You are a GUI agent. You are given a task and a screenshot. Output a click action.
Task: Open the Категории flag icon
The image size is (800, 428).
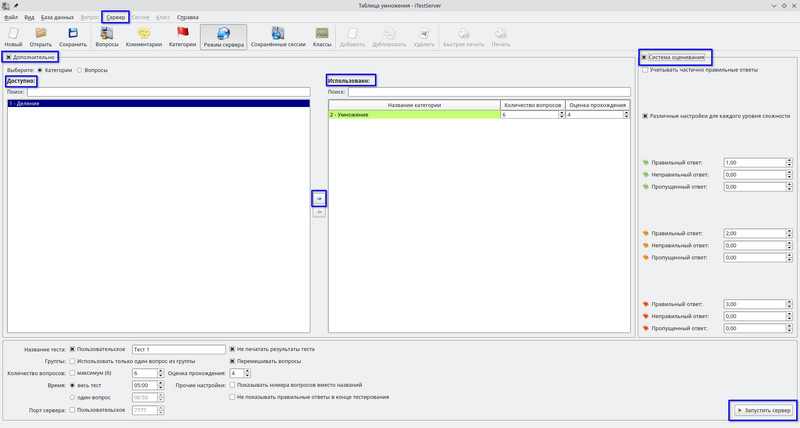(182, 37)
